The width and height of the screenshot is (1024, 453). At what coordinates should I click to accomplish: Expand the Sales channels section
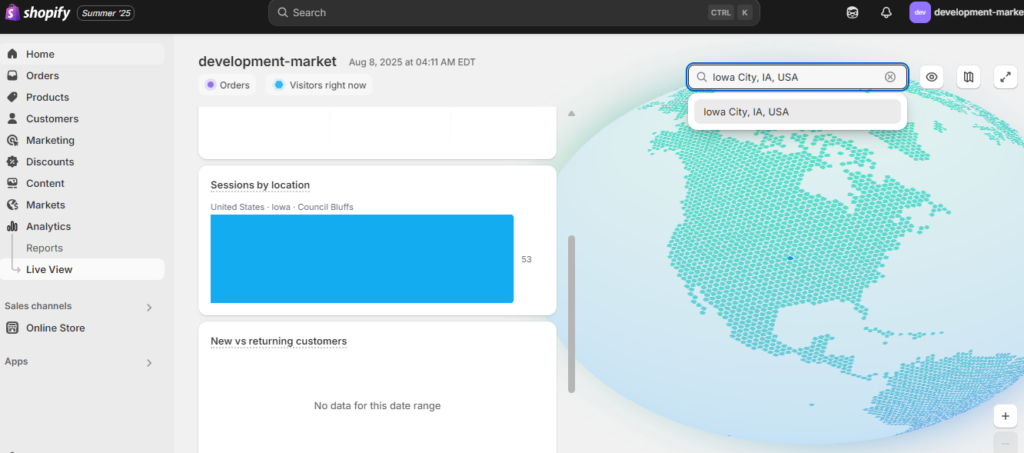point(149,307)
